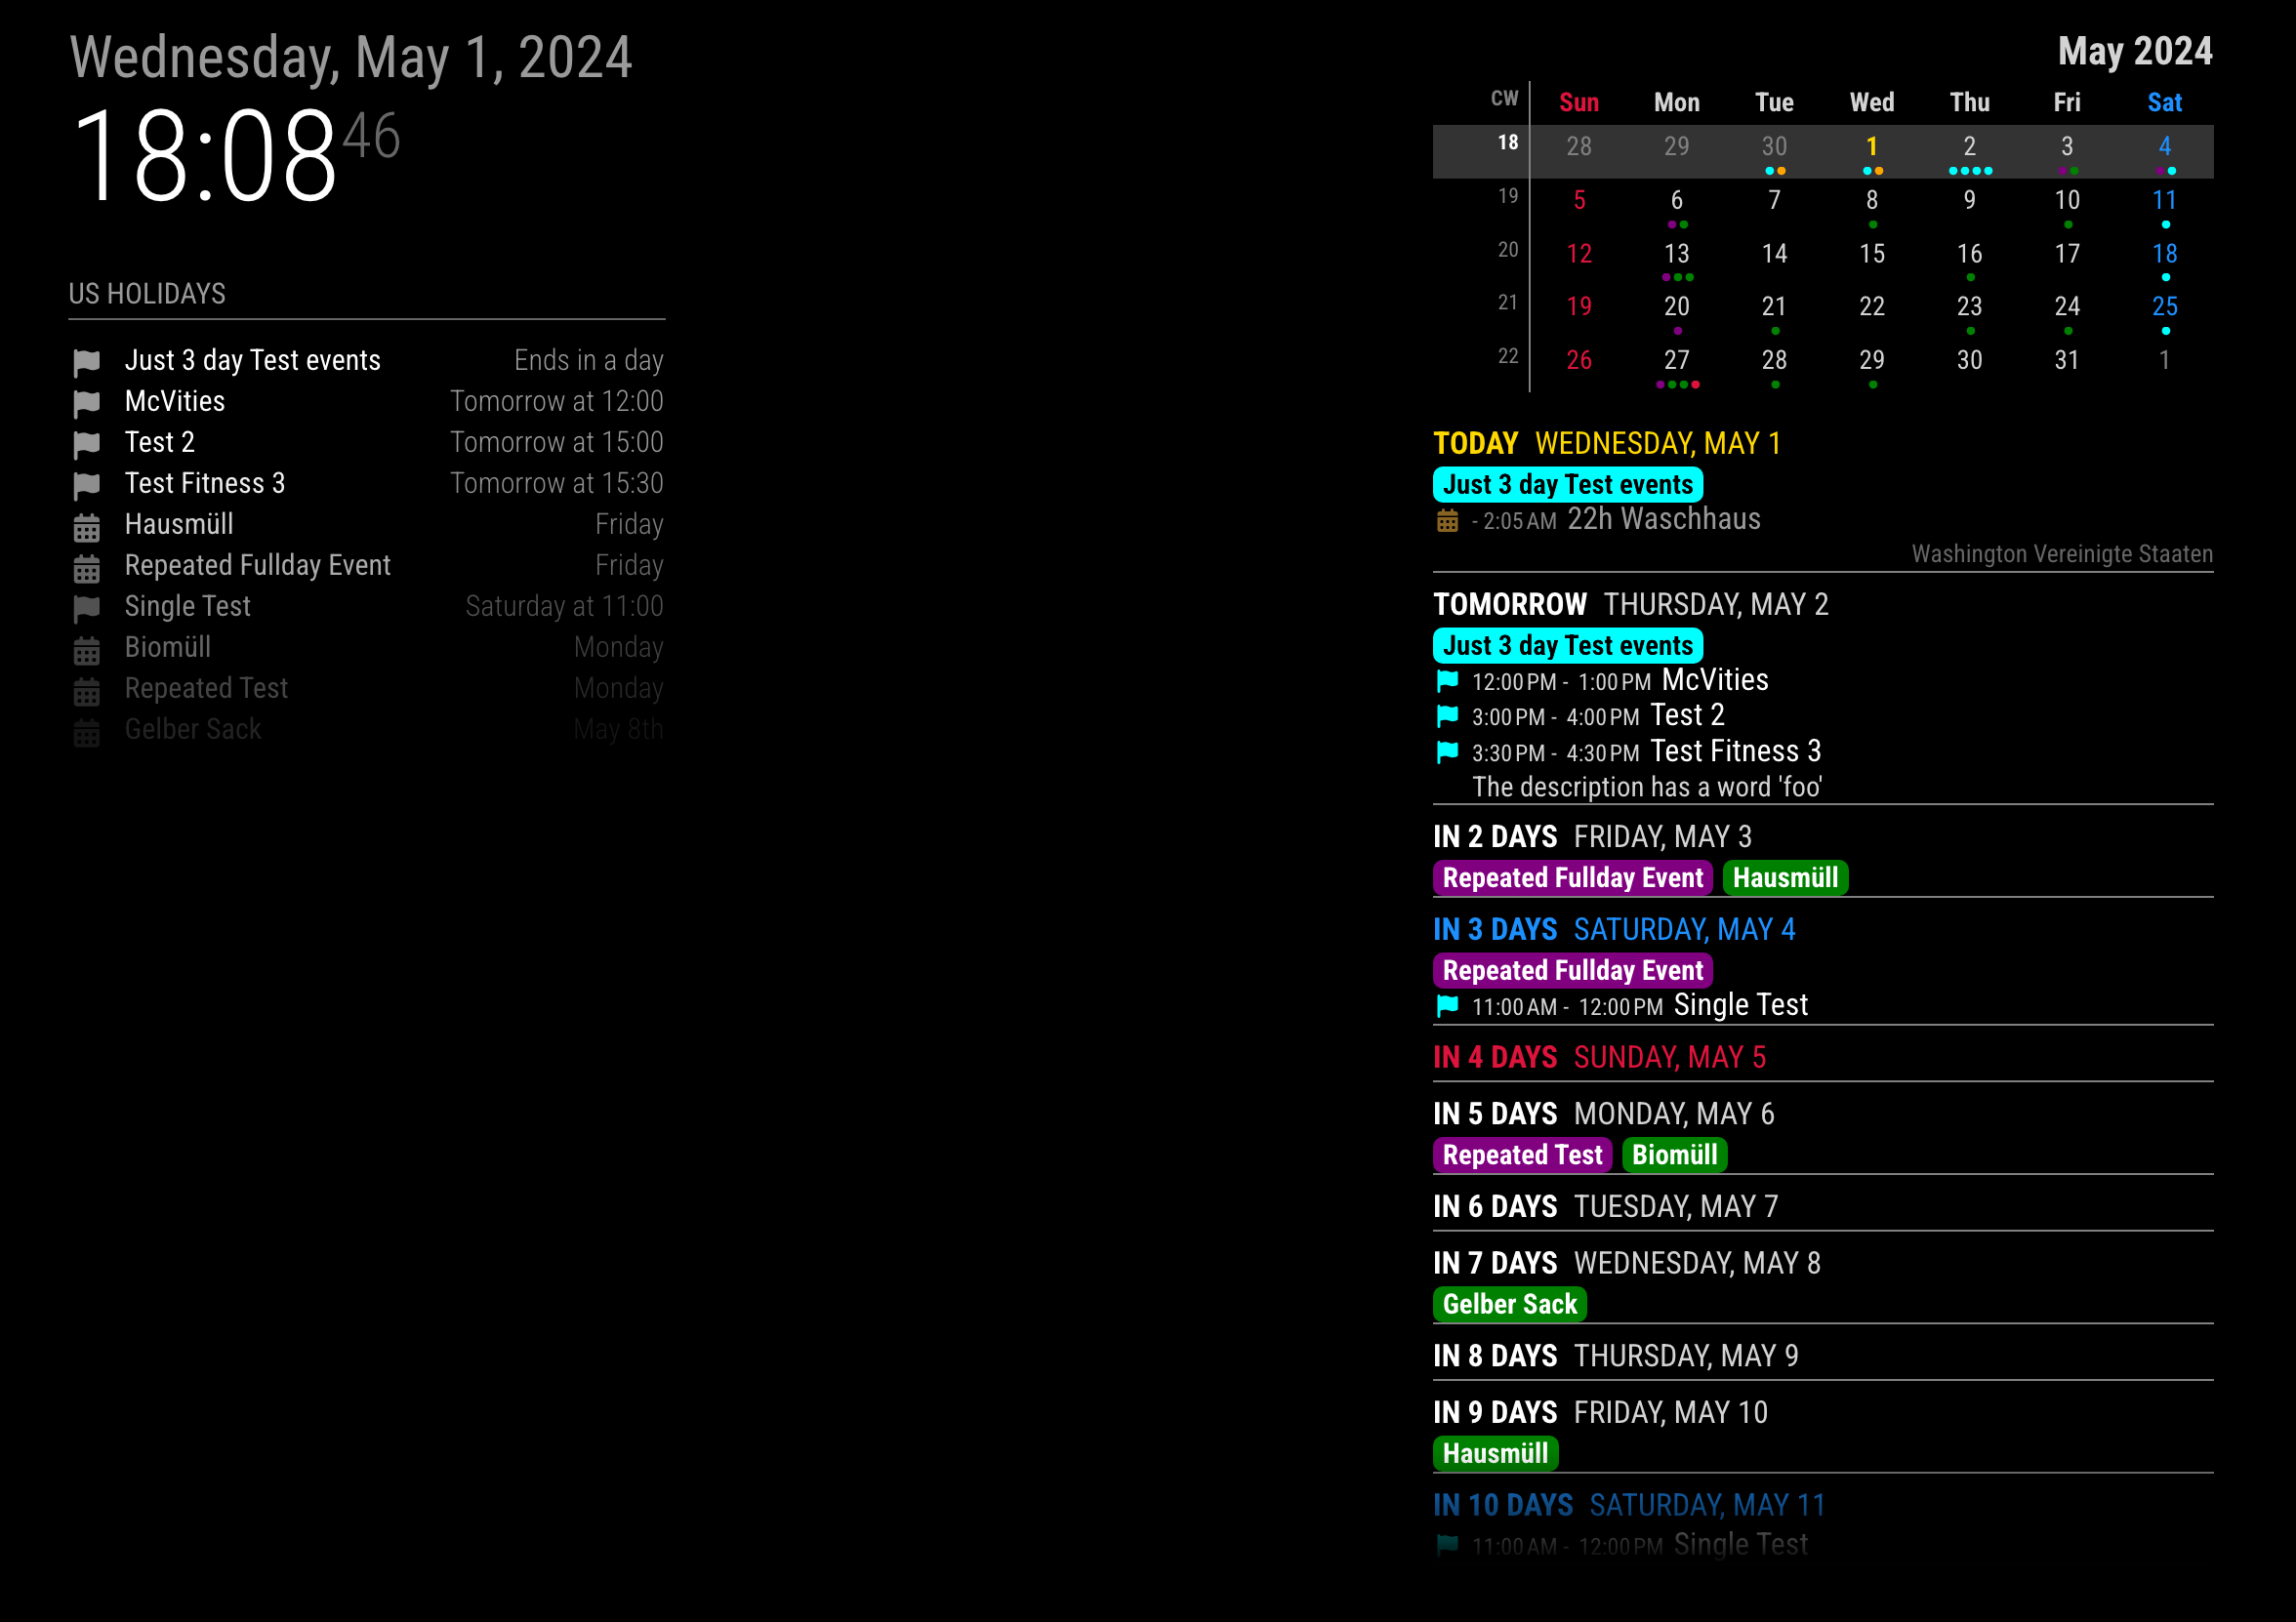Select today's date 1 in the mini calendar
2296x1622 pixels.
[1871, 147]
